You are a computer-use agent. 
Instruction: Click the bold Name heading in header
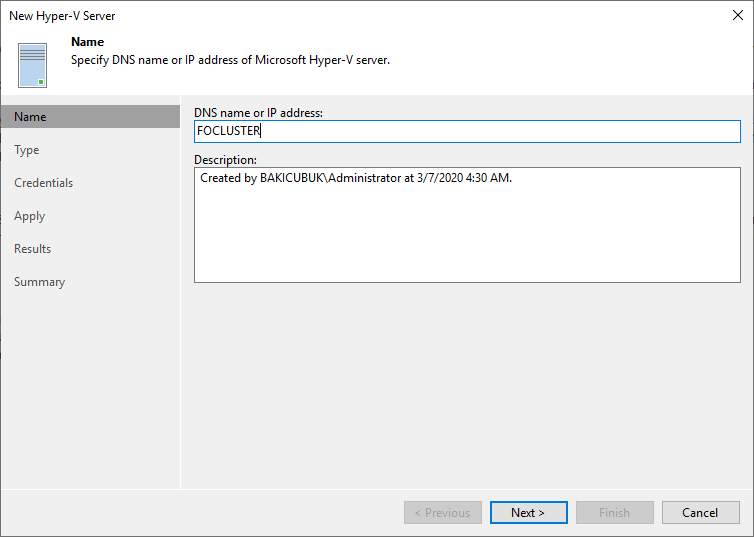(x=87, y=42)
